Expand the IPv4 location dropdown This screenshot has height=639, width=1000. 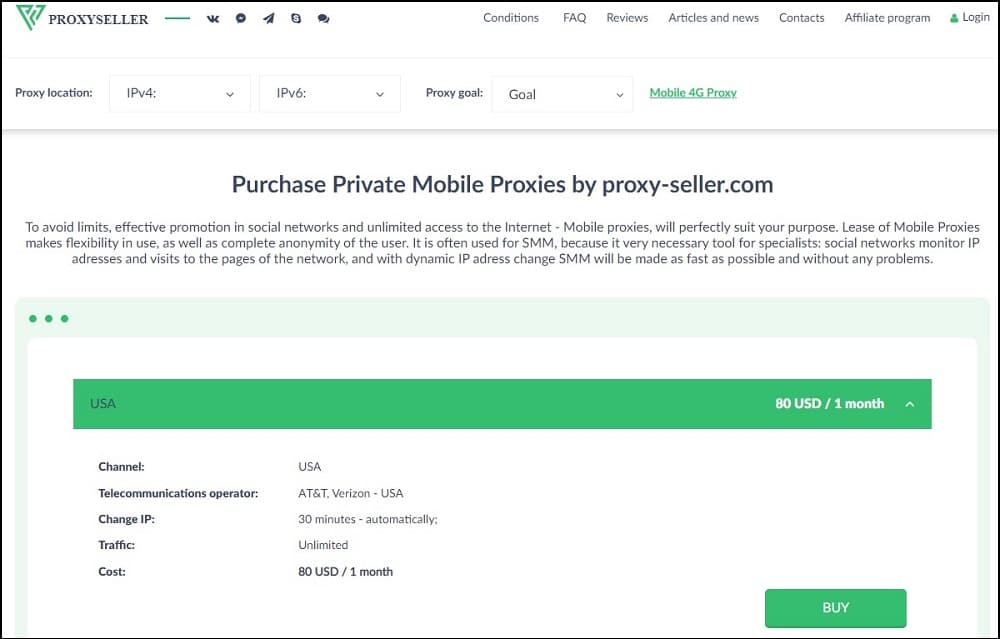180,94
